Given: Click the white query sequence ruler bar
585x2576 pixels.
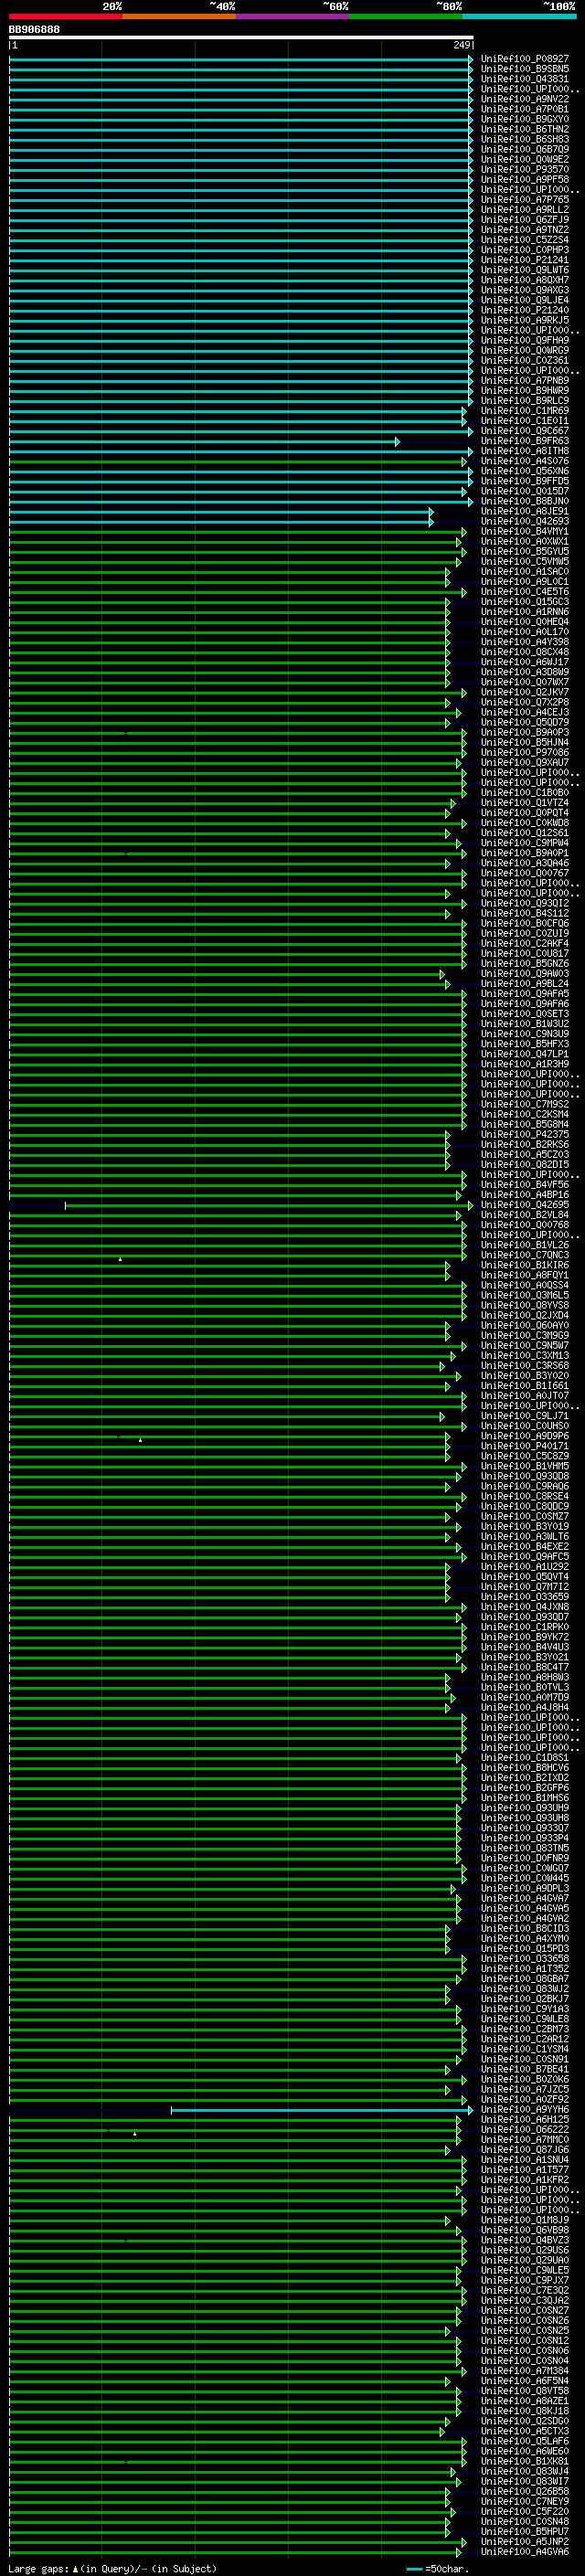Looking at the screenshot, I should [241, 38].
